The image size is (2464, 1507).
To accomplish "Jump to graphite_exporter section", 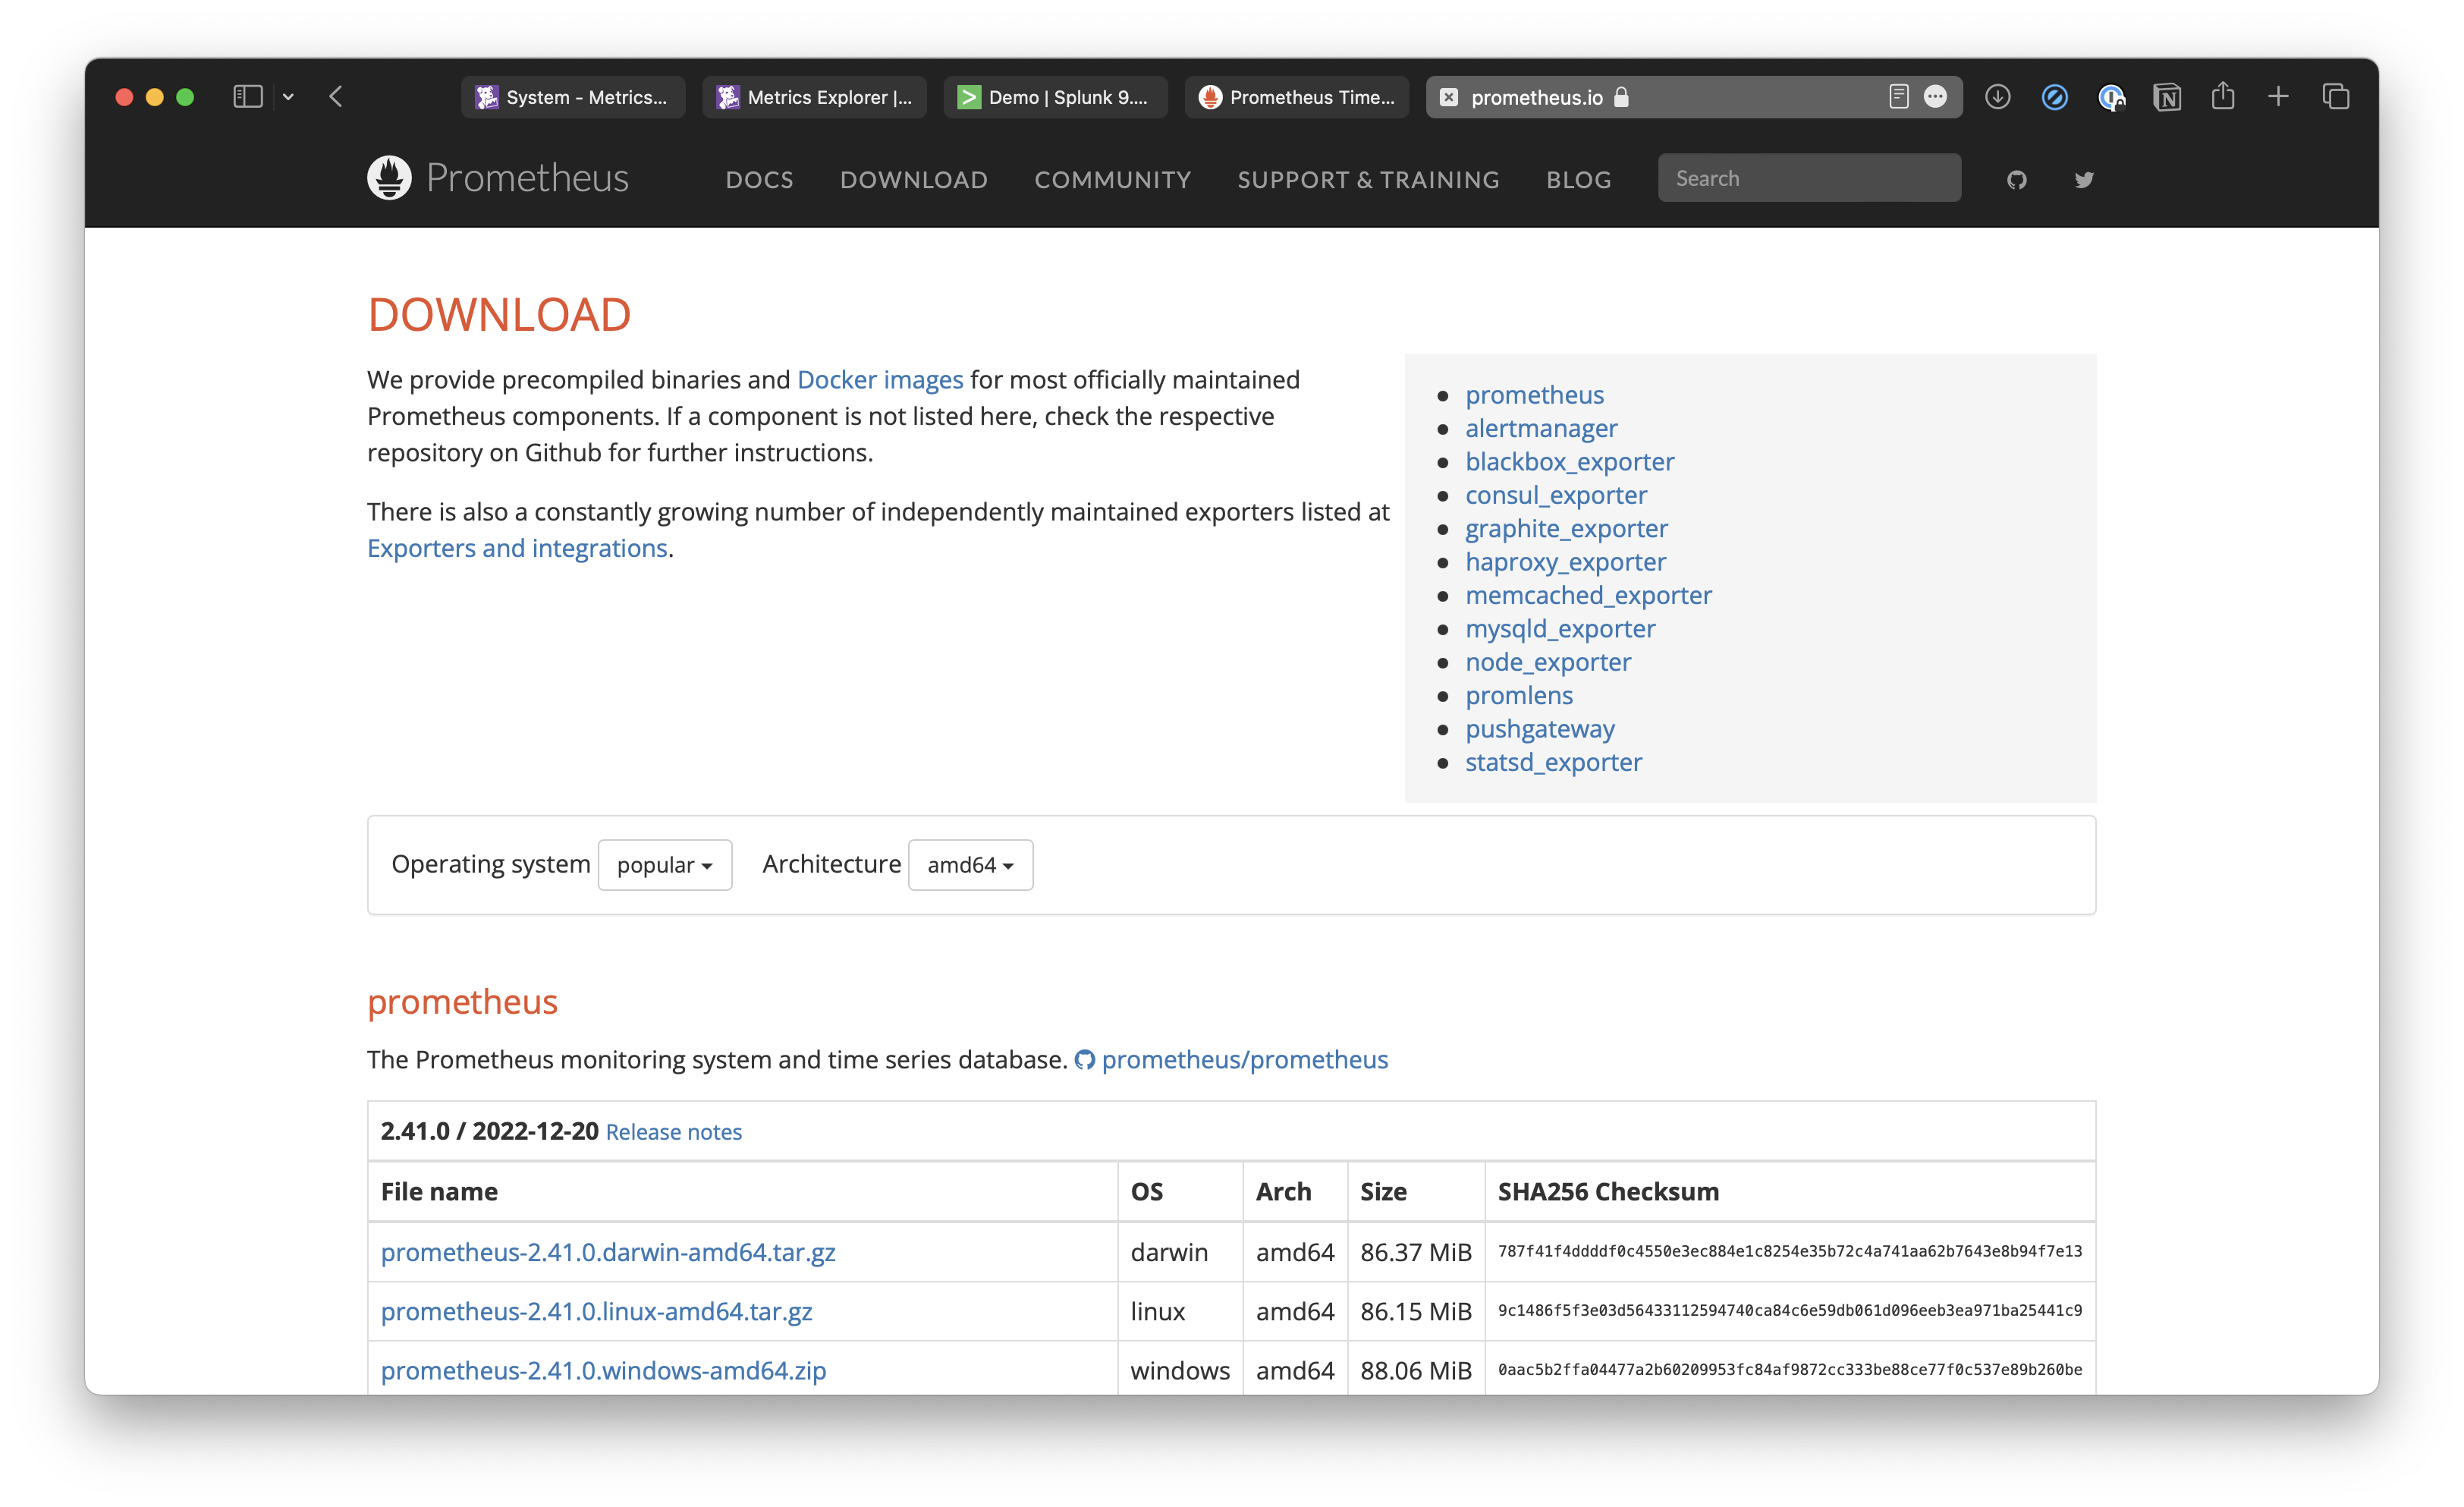I will pyautogui.click(x=1566, y=528).
